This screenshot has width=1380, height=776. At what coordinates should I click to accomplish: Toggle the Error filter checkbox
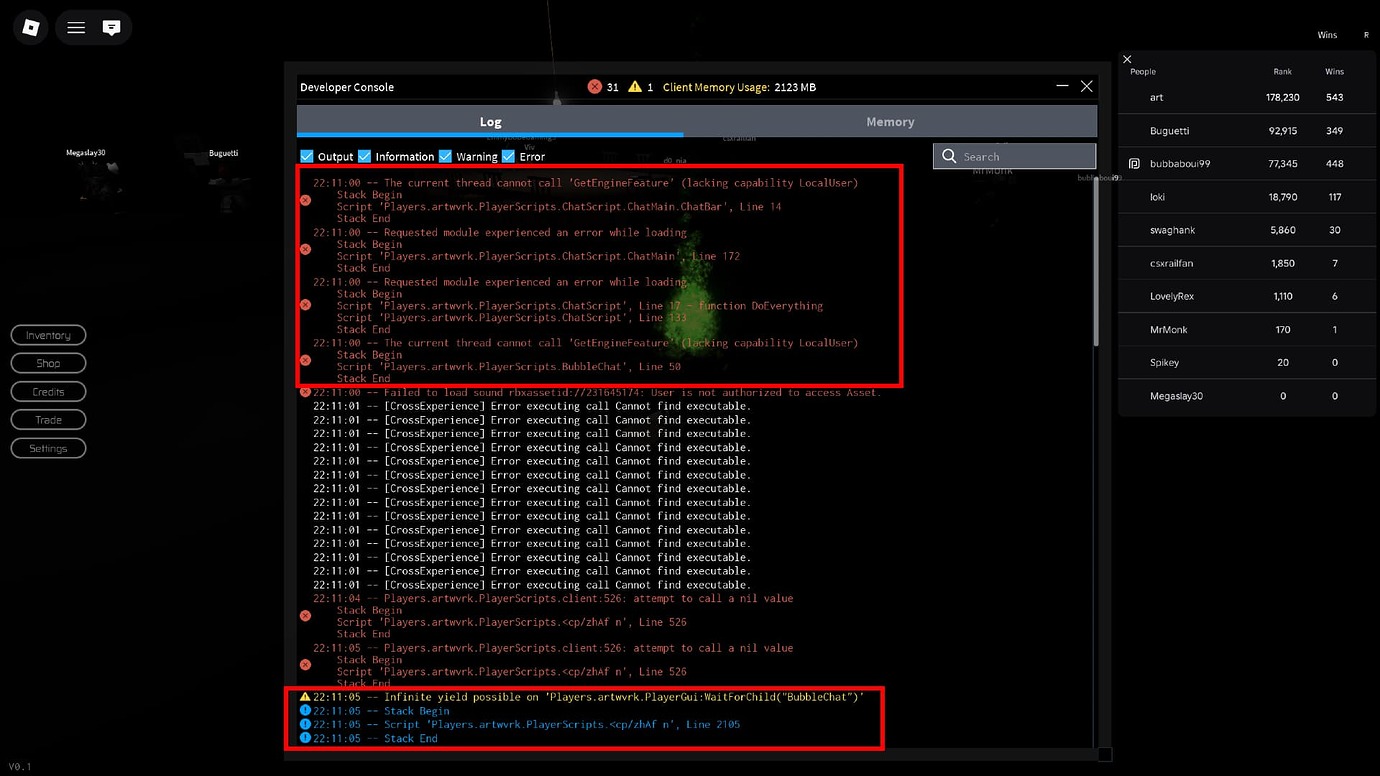[508, 156]
